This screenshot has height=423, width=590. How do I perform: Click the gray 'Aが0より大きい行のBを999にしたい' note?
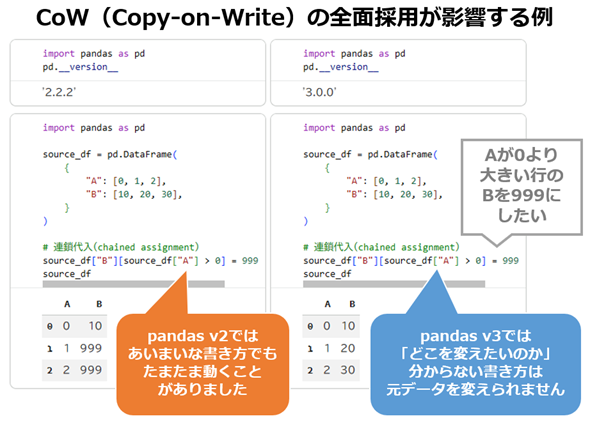point(522,187)
